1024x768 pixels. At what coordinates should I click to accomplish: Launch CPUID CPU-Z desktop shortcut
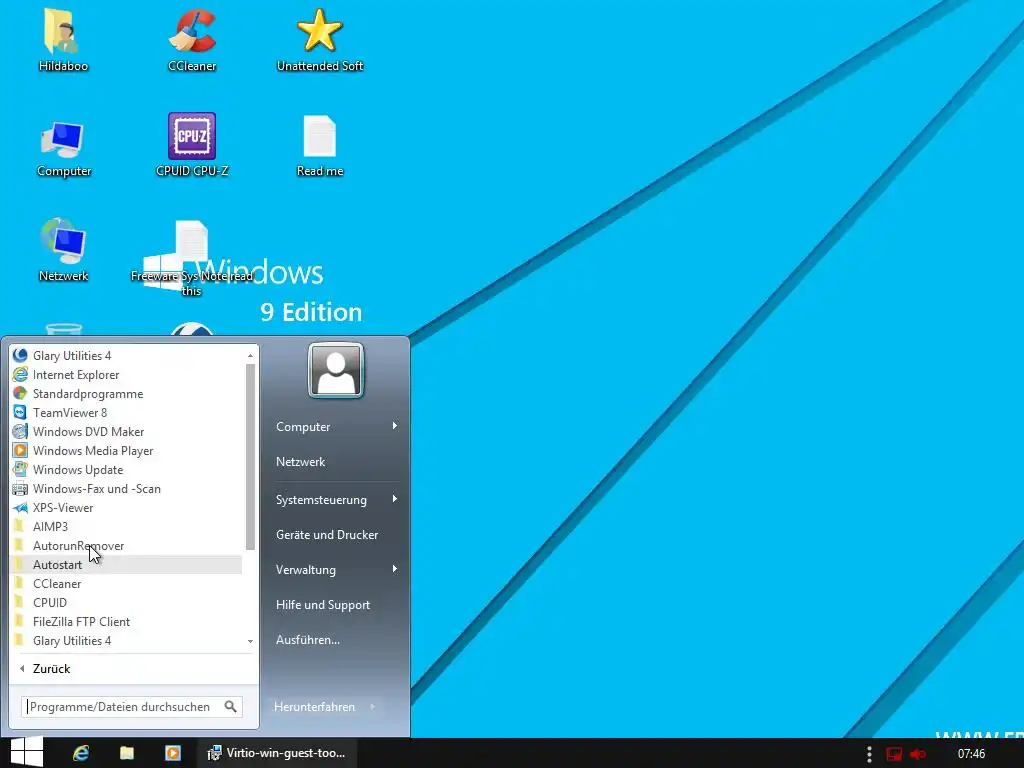pos(192,145)
